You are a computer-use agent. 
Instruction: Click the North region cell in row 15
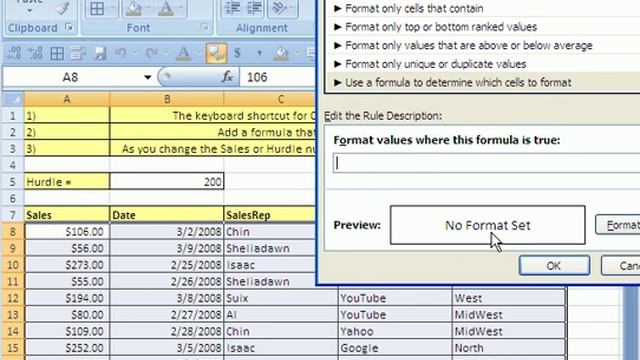pos(509,348)
